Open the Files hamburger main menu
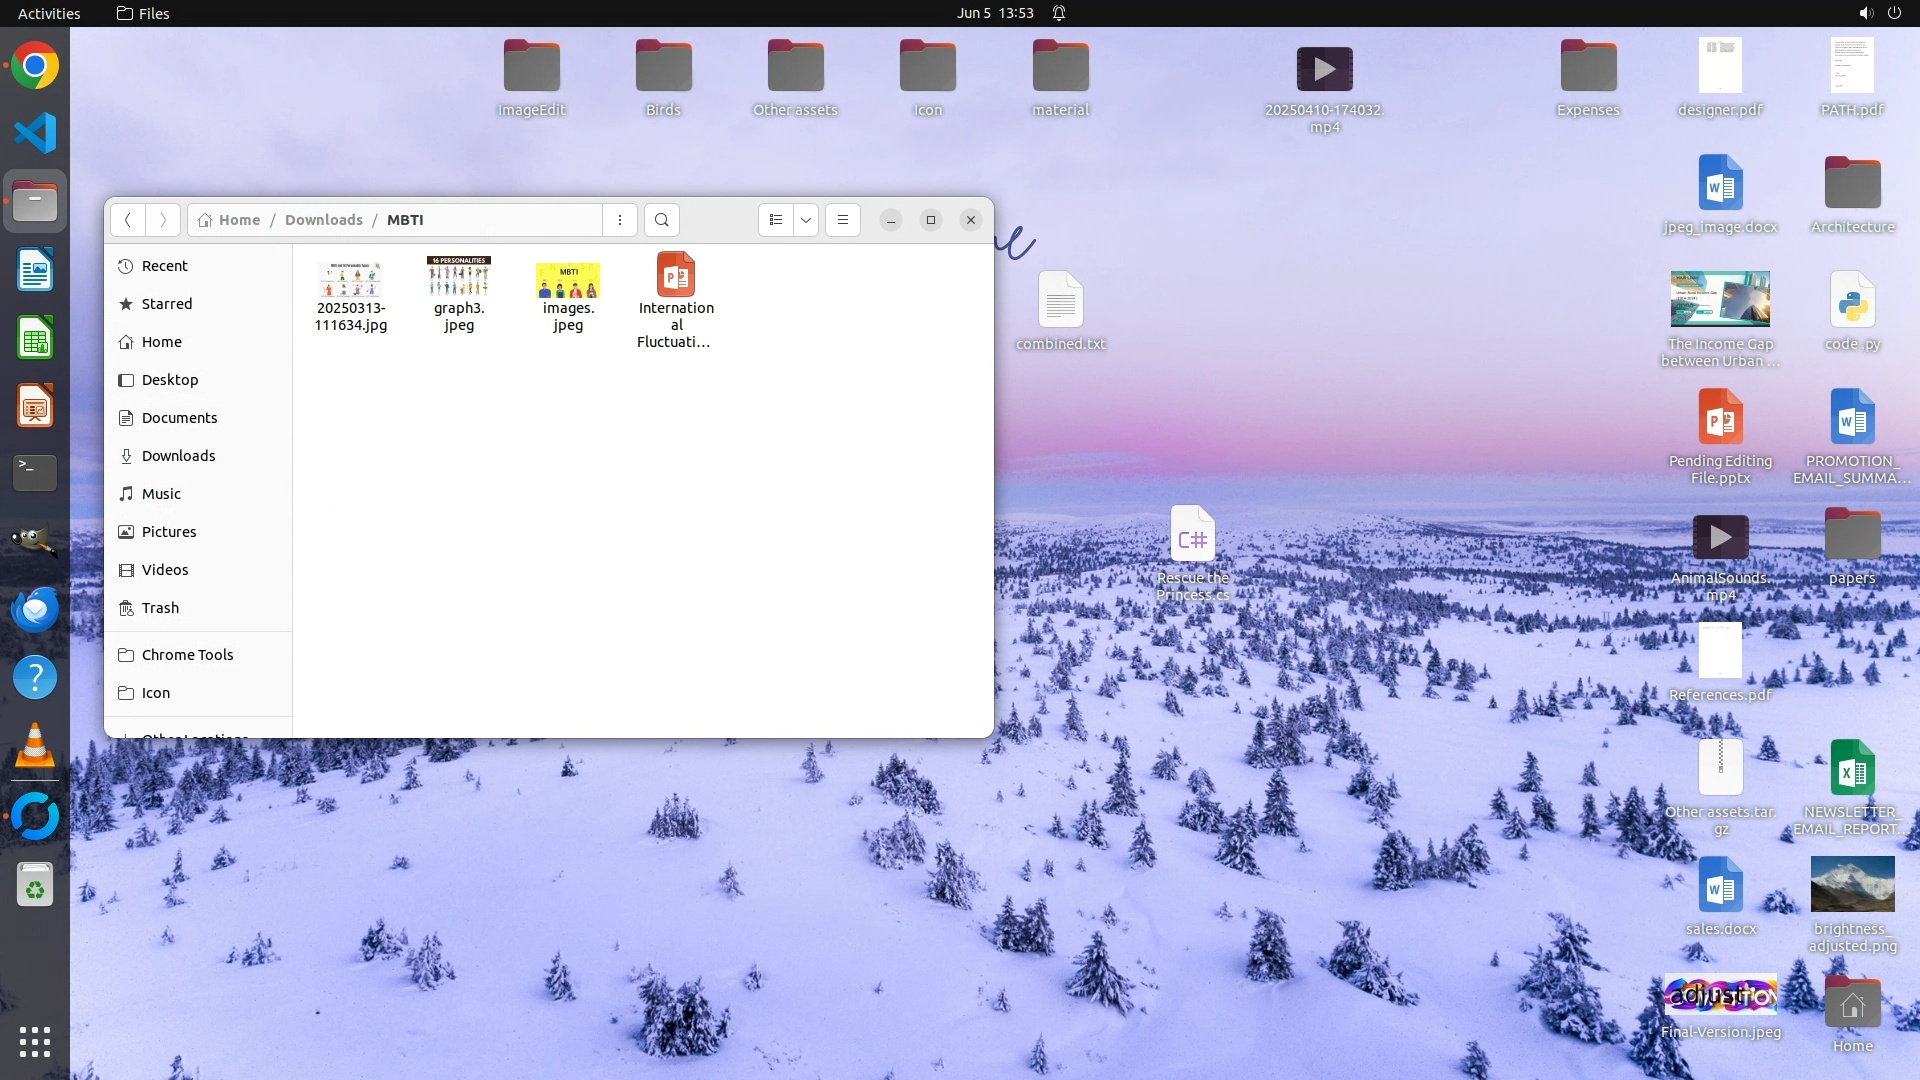This screenshot has width=1920, height=1080. pos(843,220)
